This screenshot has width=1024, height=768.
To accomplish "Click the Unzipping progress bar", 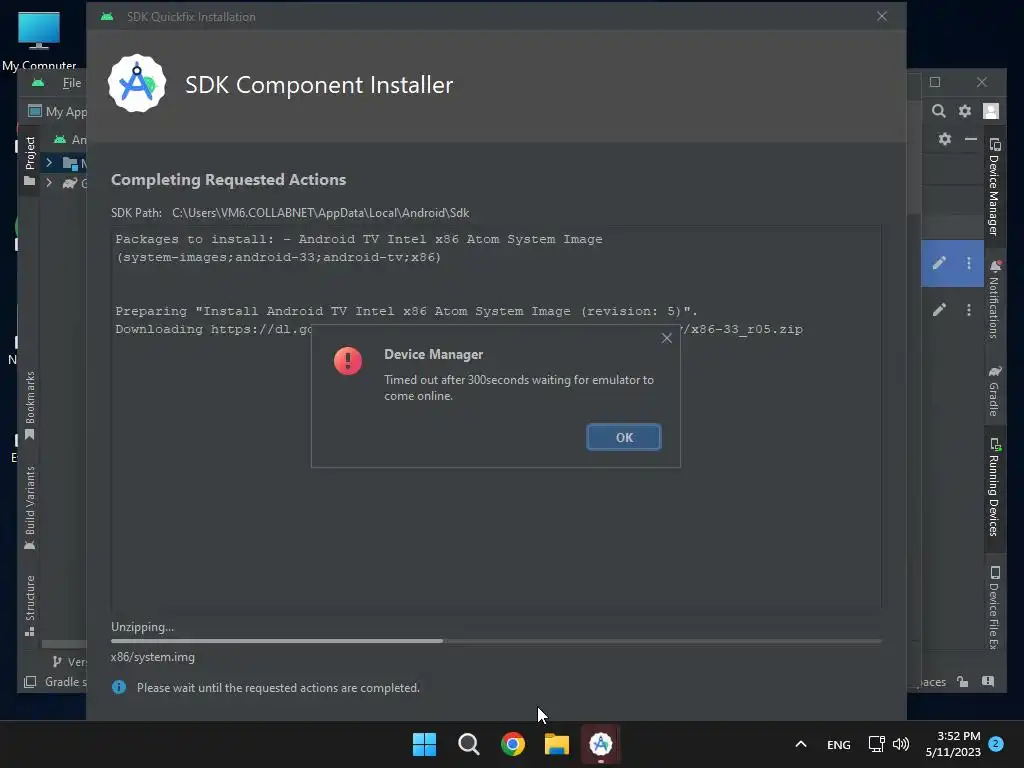I will (496, 641).
